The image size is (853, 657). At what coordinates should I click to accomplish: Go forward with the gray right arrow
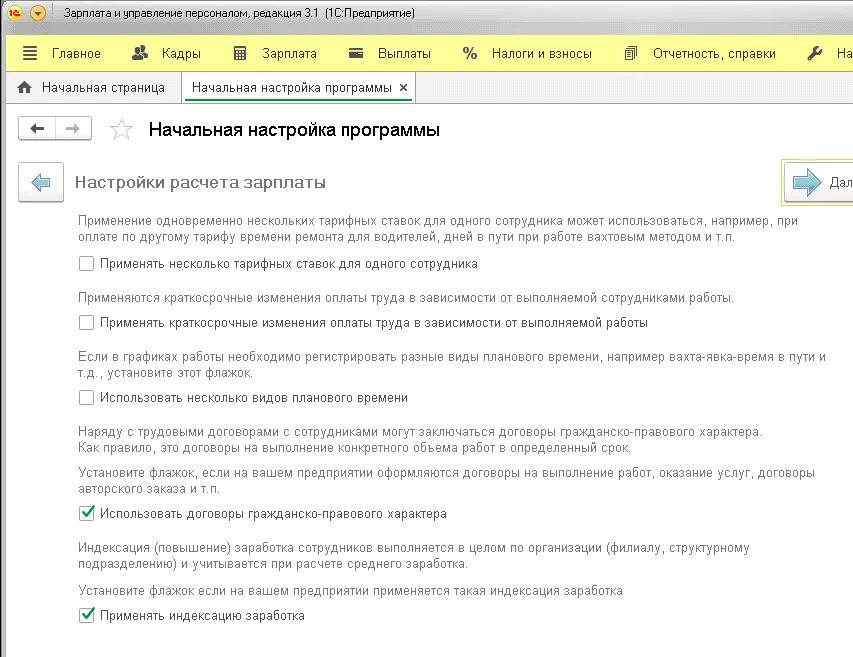[73, 128]
